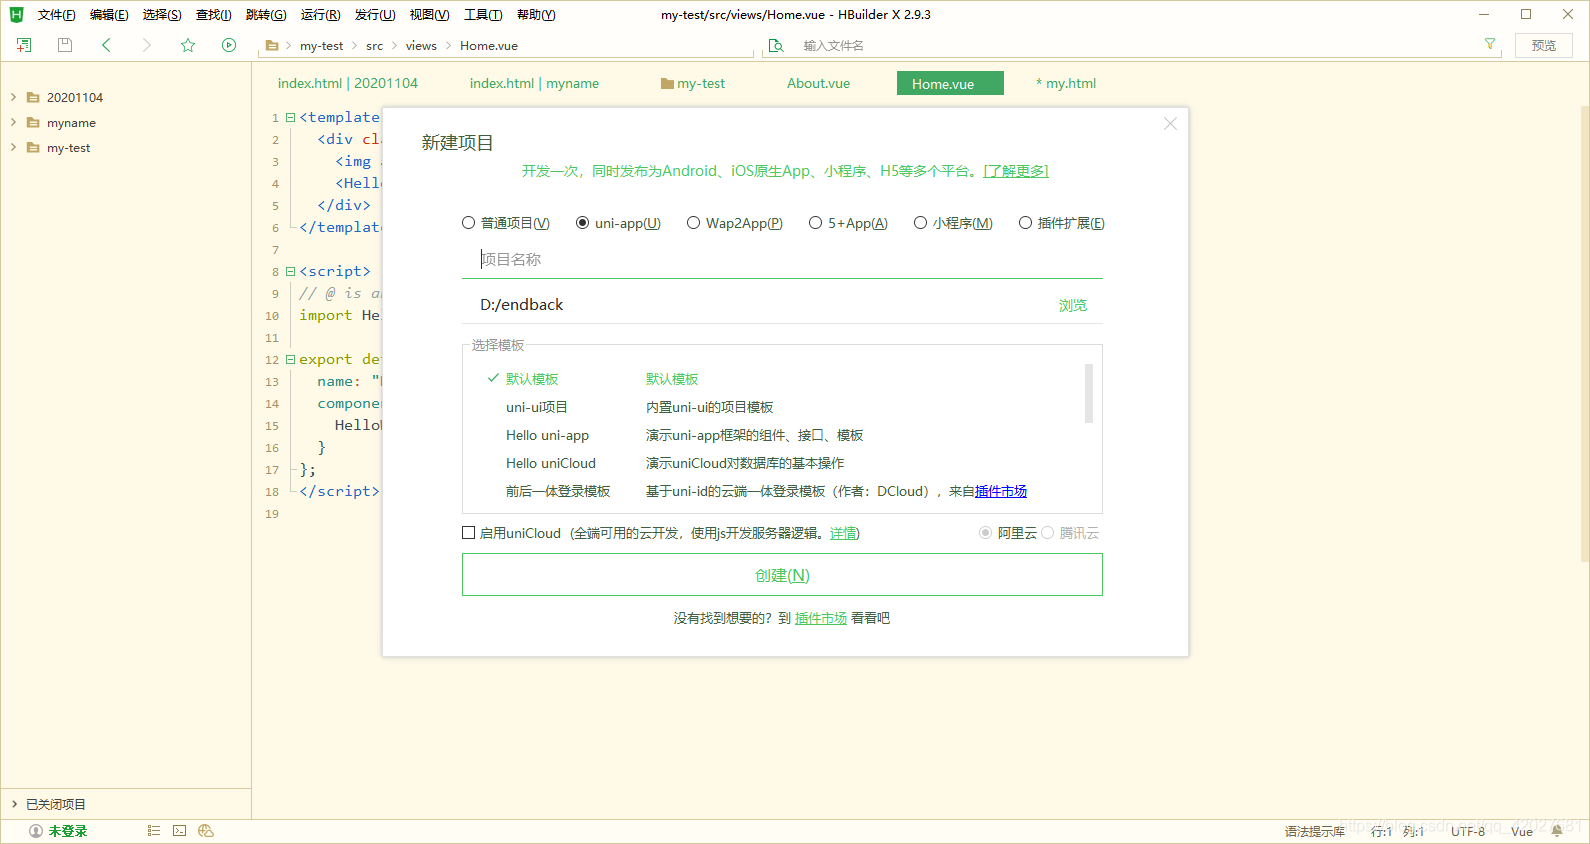Fold the export default block on line 12
The width and height of the screenshot is (1590, 844).
(290, 359)
